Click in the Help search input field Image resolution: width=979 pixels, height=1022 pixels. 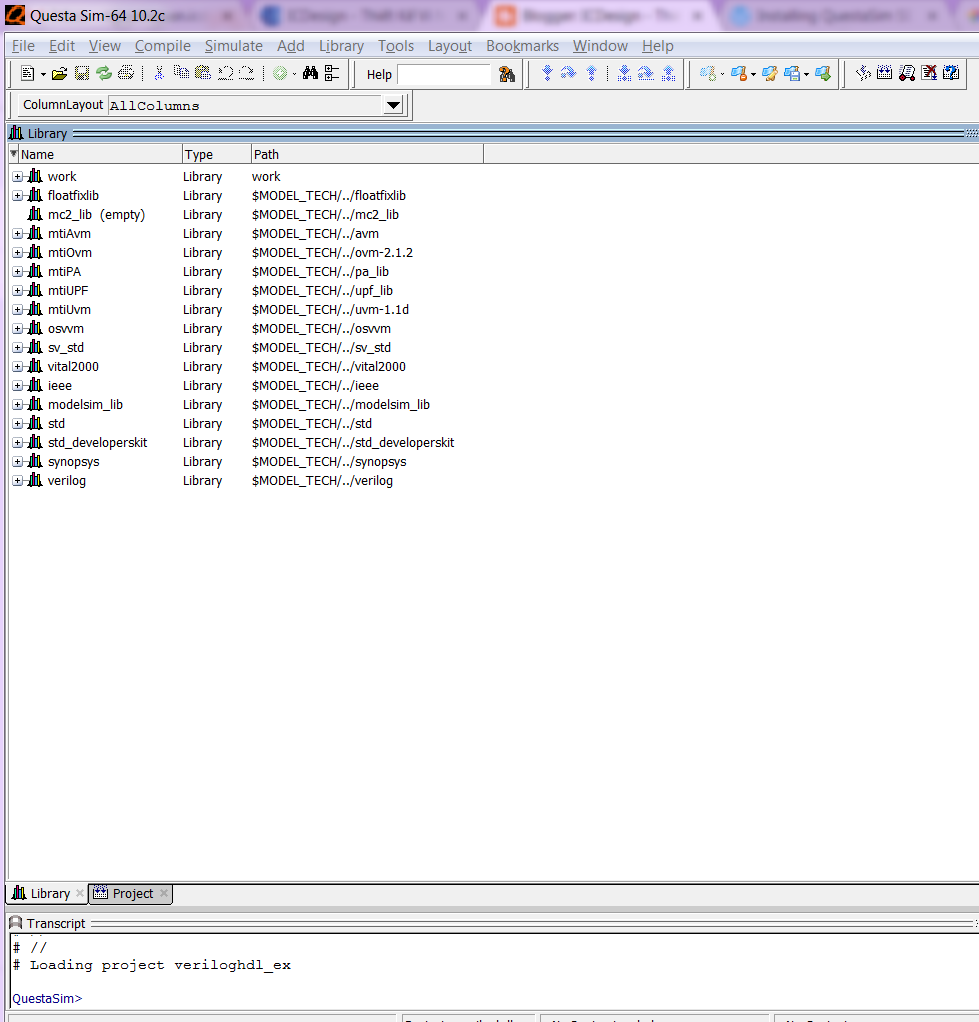coord(444,74)
